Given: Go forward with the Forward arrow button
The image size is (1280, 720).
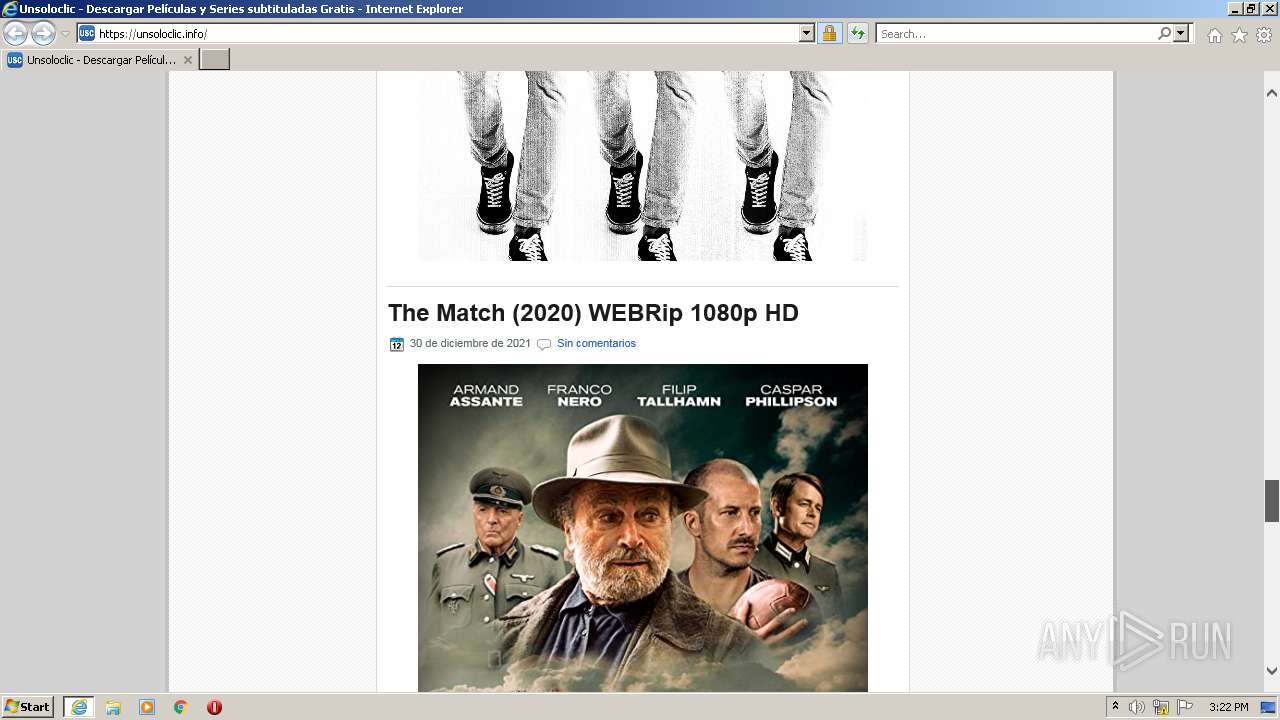Looking at the screenshot, I should tap(43, 33).
